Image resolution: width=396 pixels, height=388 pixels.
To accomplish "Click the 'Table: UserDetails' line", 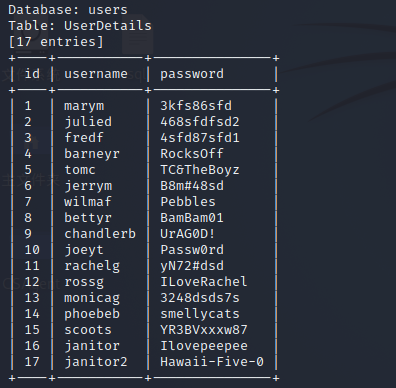I will pyautogui.click(x=80, y=26).
